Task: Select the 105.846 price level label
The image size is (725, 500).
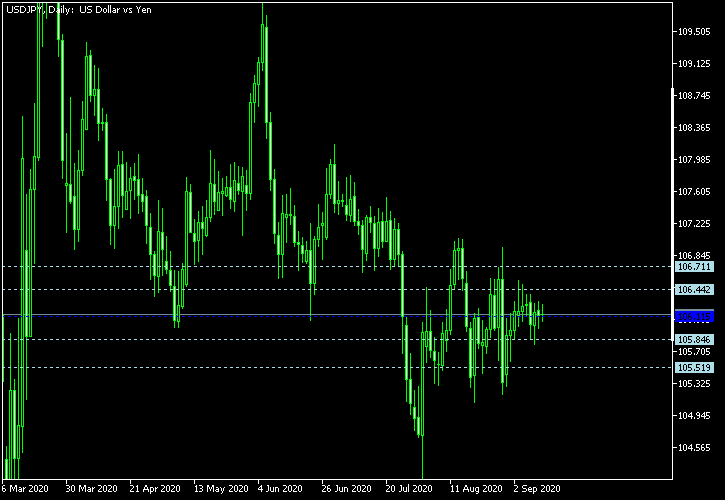Action: pyautogui.click(x=694, y=340)
